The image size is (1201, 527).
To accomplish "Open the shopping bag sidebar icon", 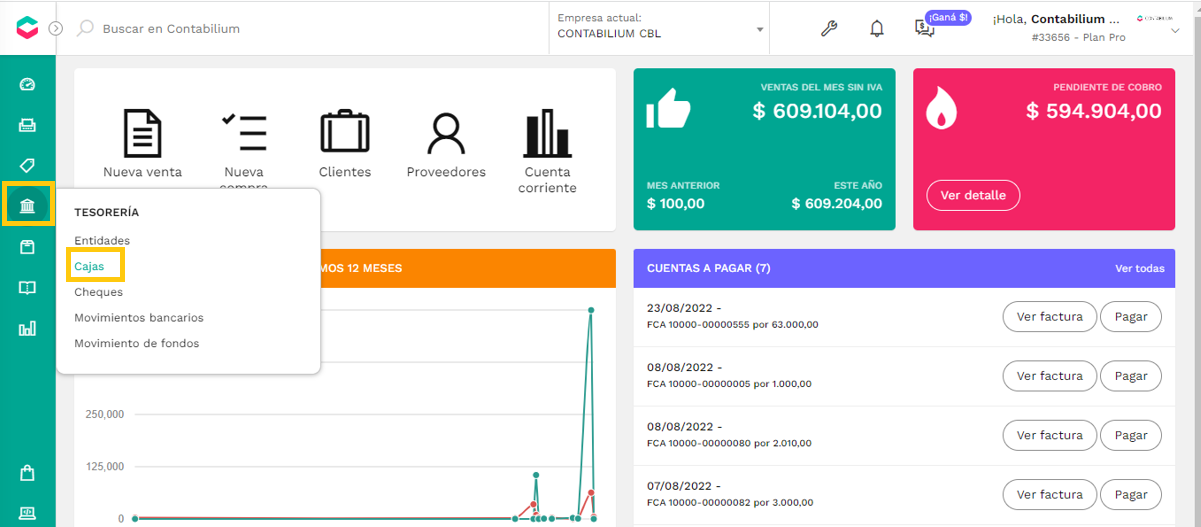I will click(x=27, y=473).
